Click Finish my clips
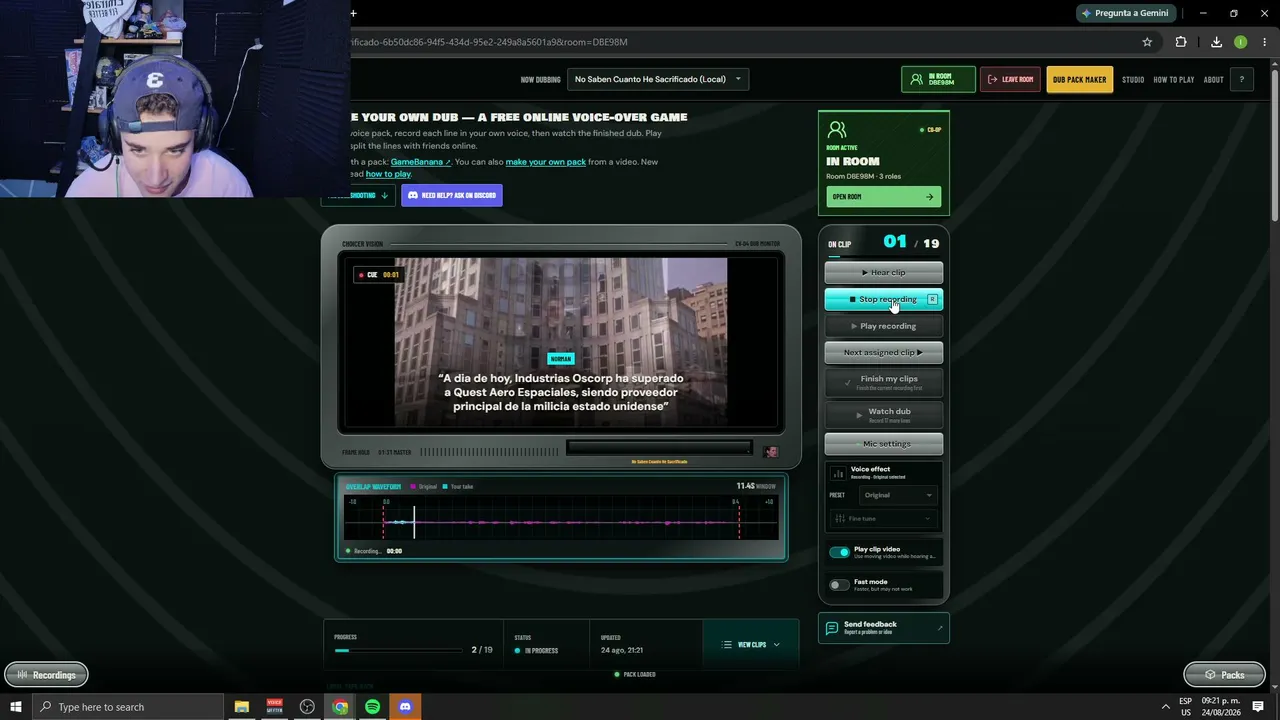The height and width of the screenshot is (720, 1280). [883, 382]
